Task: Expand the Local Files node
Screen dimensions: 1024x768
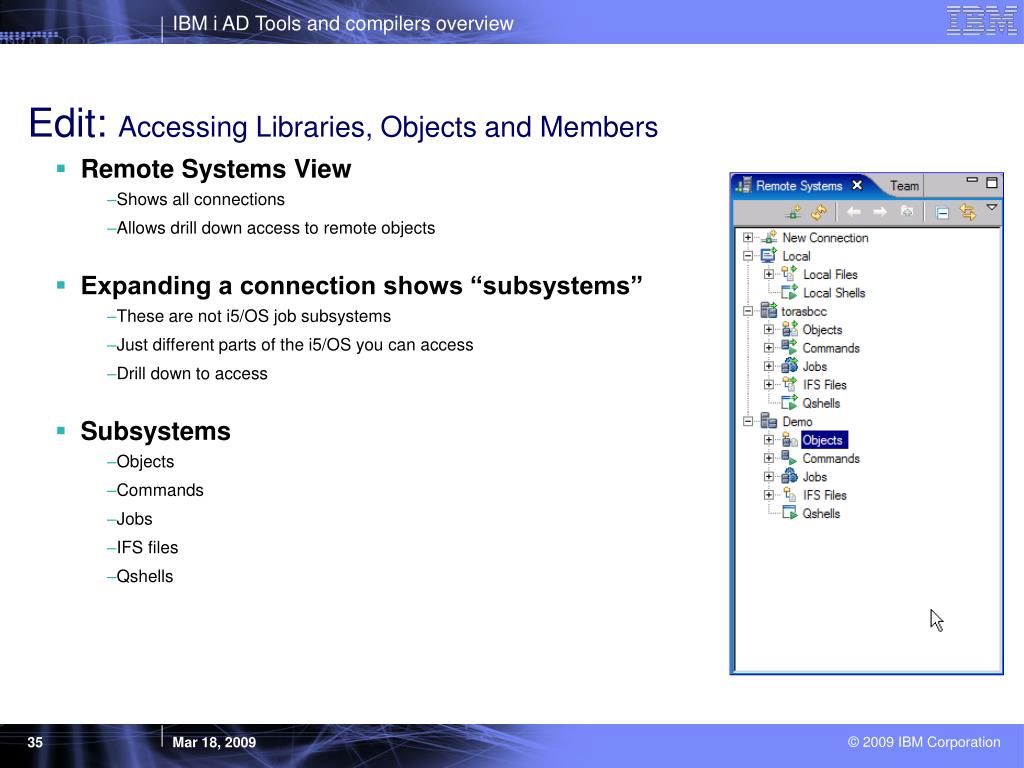Action: [x=769, y=274]
